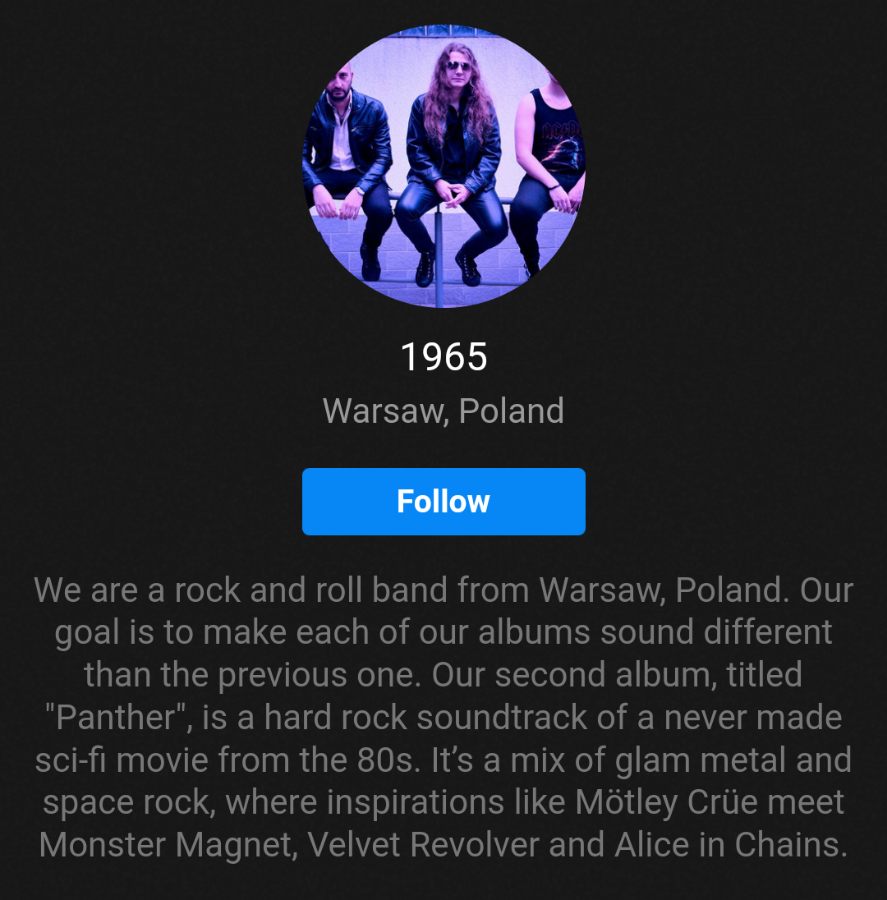Viewport: 887px width, 900px height.
Task: Click the phrase "sci-fi movie" in the bio
Action: (121, 760)
